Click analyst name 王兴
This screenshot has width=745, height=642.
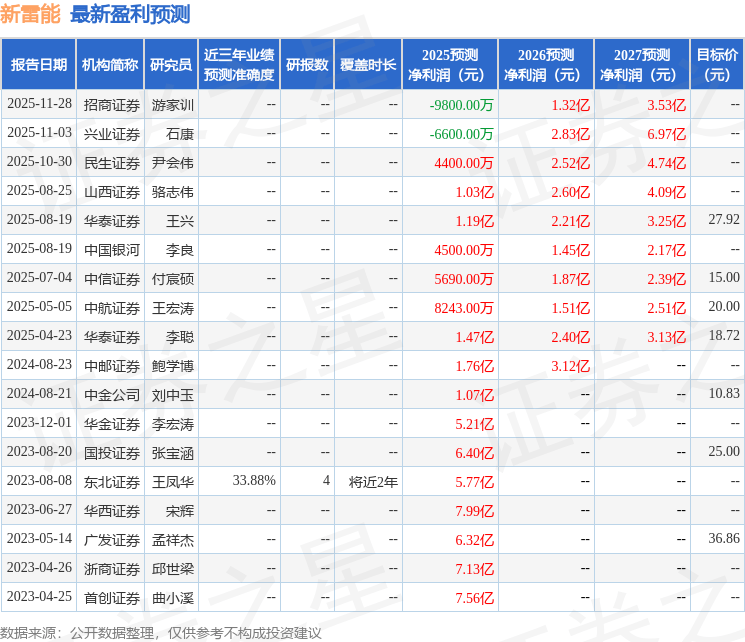click(180, 221)
